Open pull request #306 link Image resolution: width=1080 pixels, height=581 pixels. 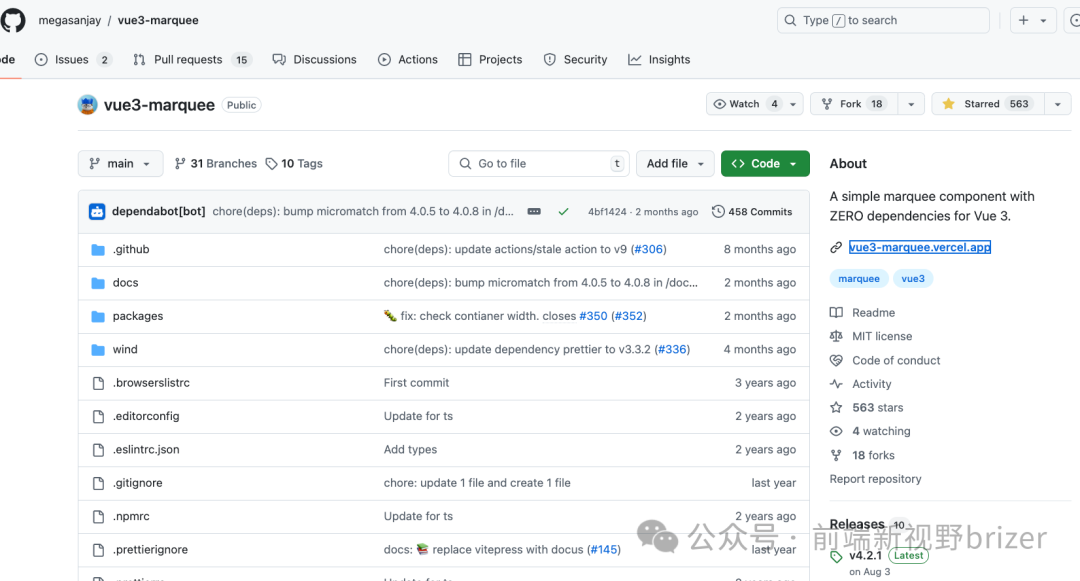(649, 249)
